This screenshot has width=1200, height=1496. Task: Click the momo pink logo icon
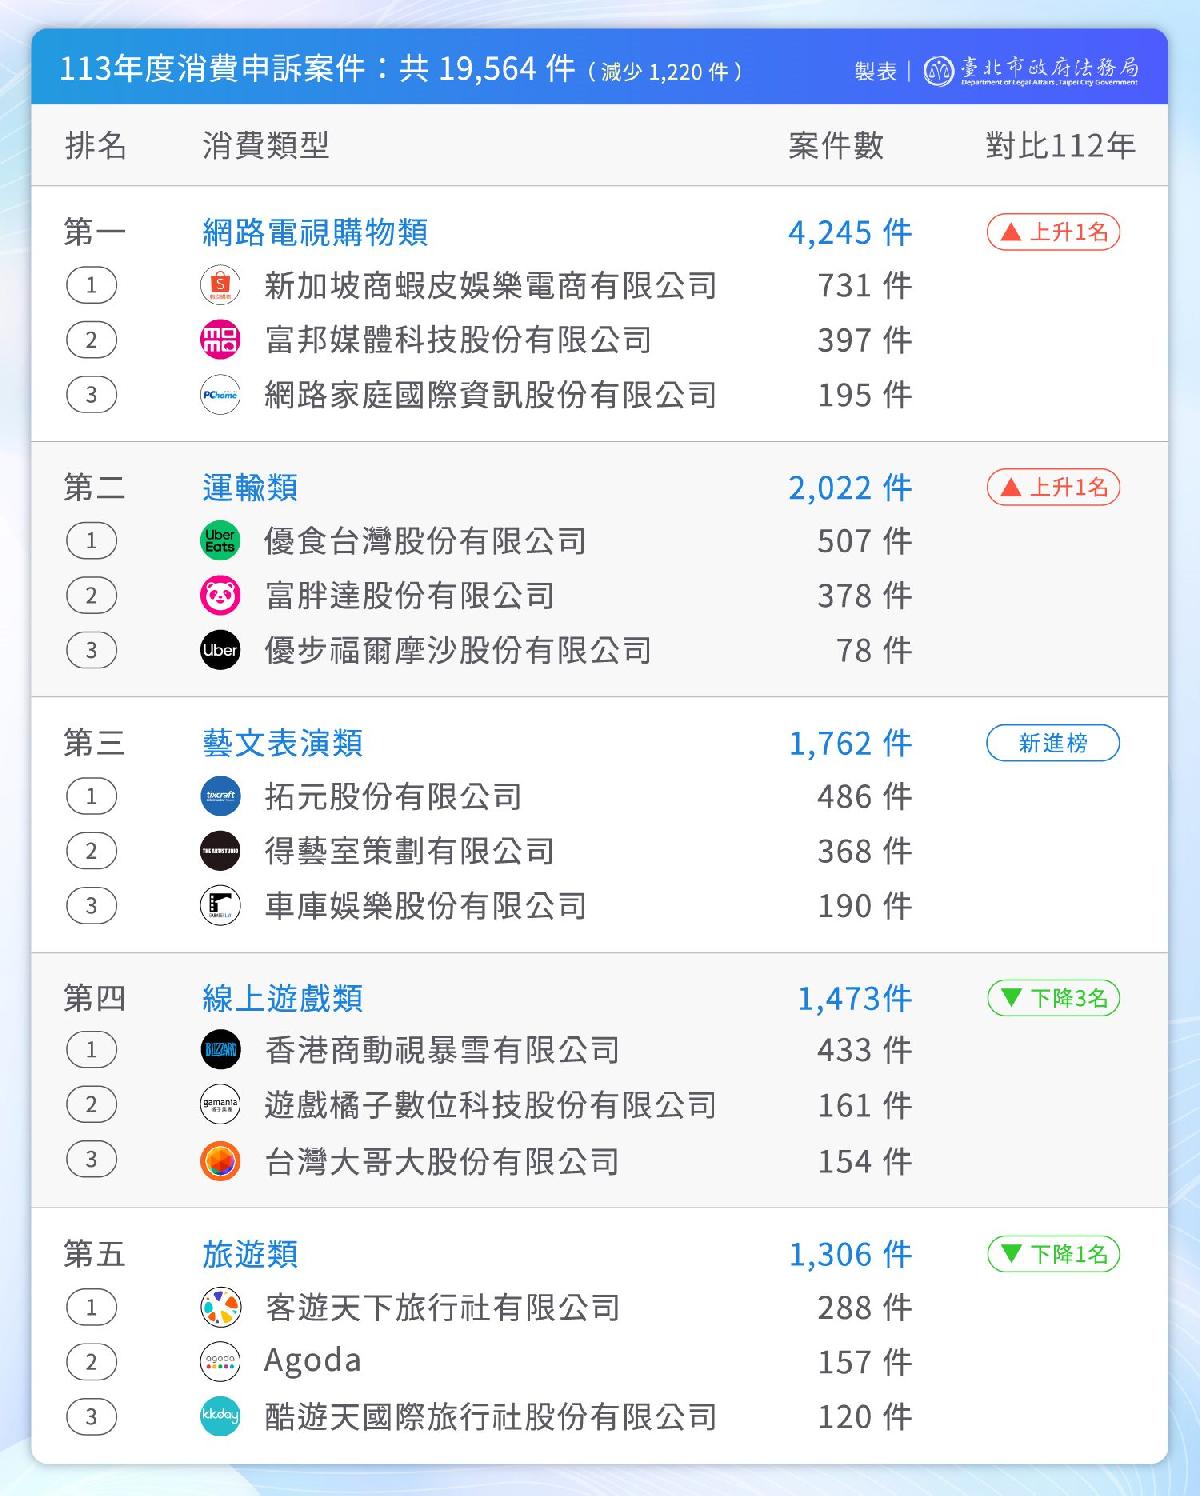pos(220,340)
